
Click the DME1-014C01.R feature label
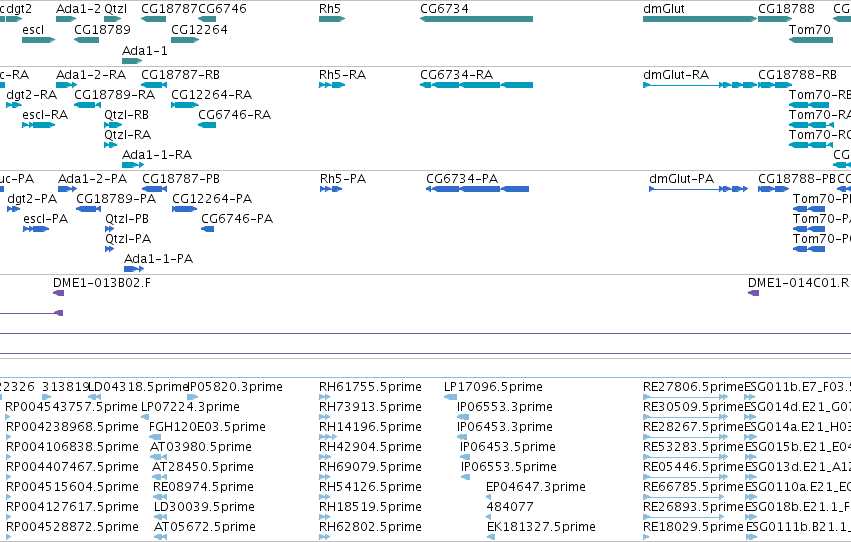click(798, 283)
